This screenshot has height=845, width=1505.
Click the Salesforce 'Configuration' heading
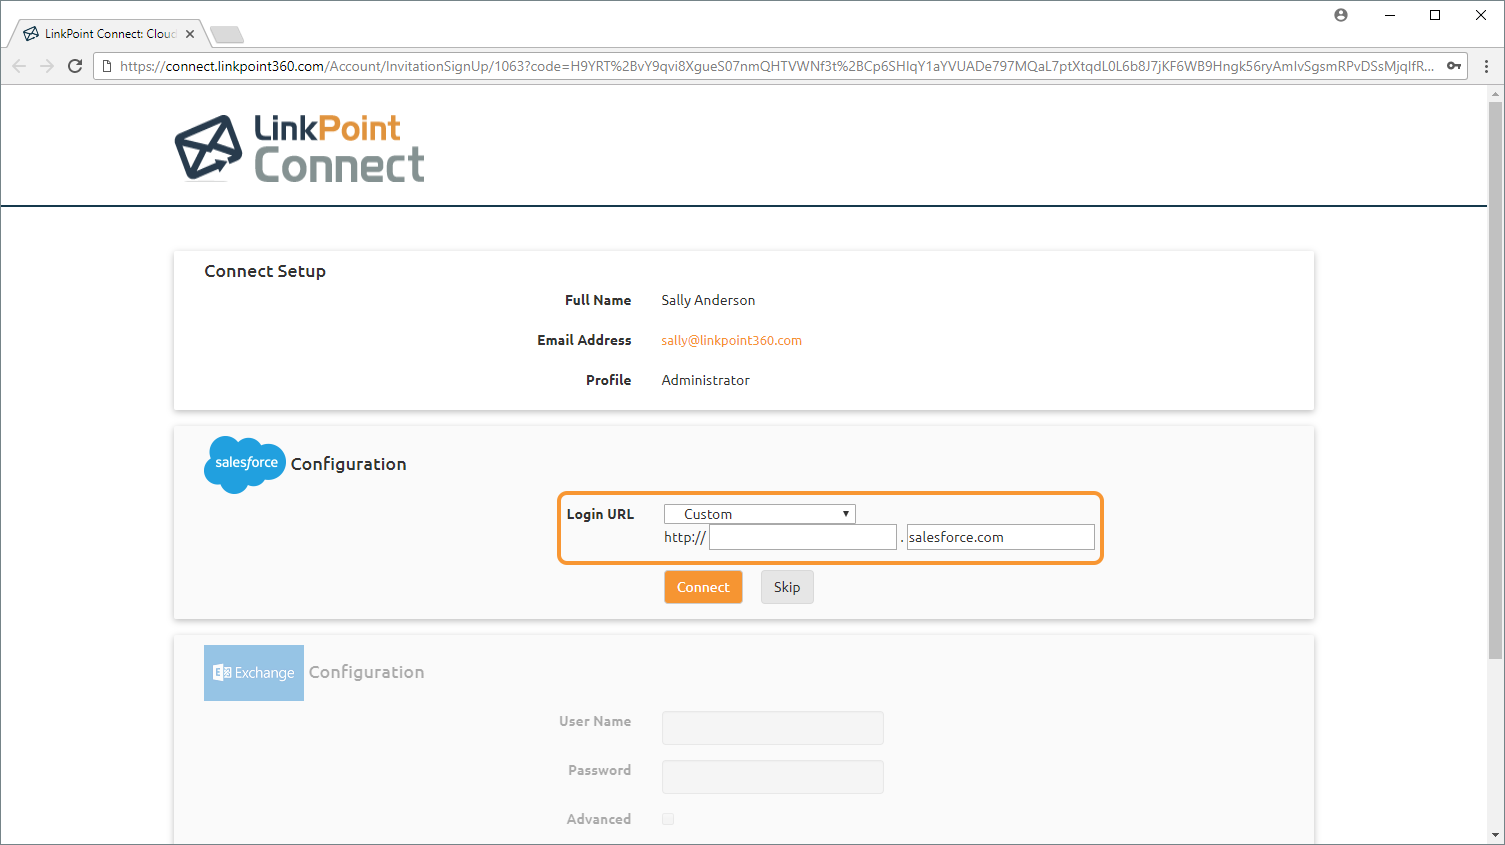(x=348, y=464)
